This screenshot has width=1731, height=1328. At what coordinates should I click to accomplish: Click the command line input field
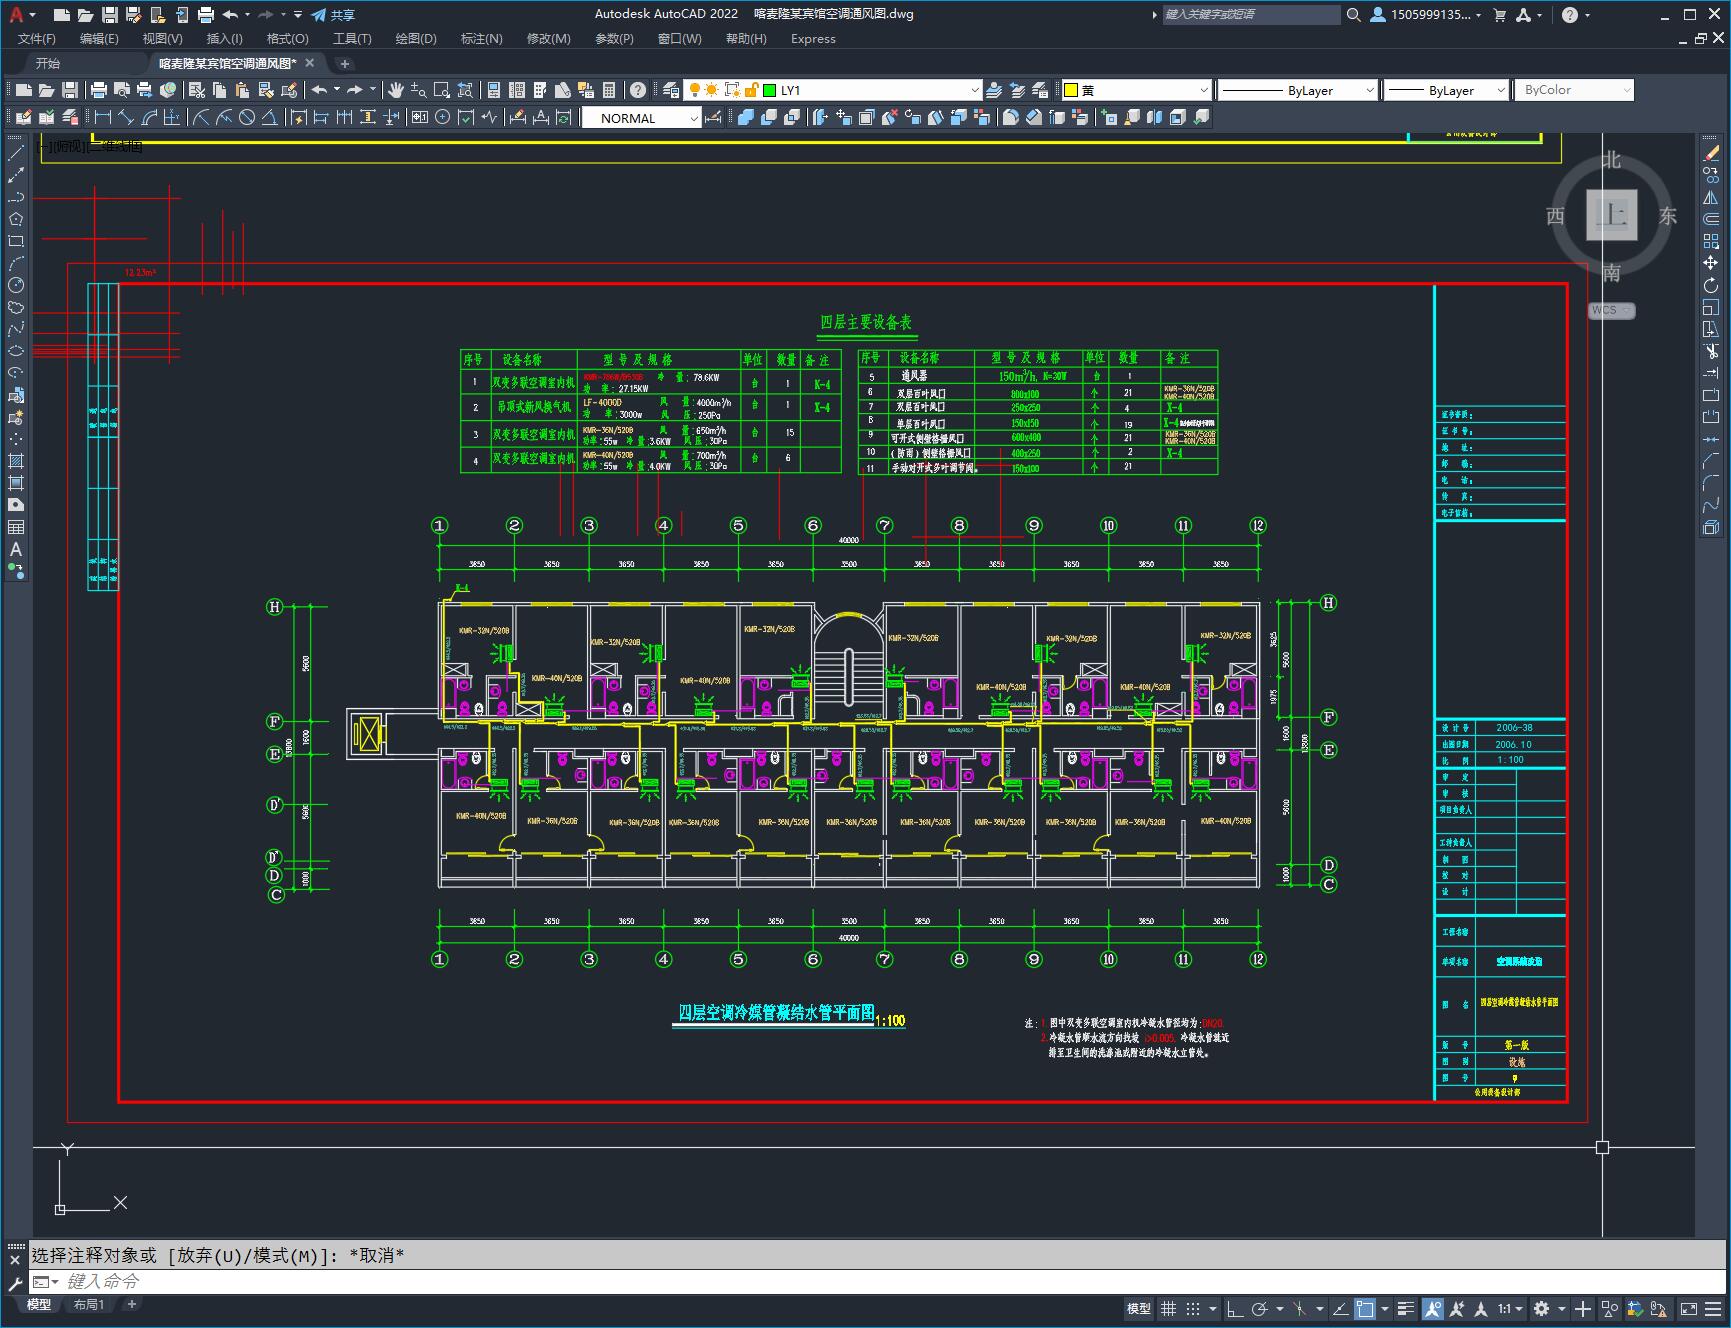(x=880, y=1282)
